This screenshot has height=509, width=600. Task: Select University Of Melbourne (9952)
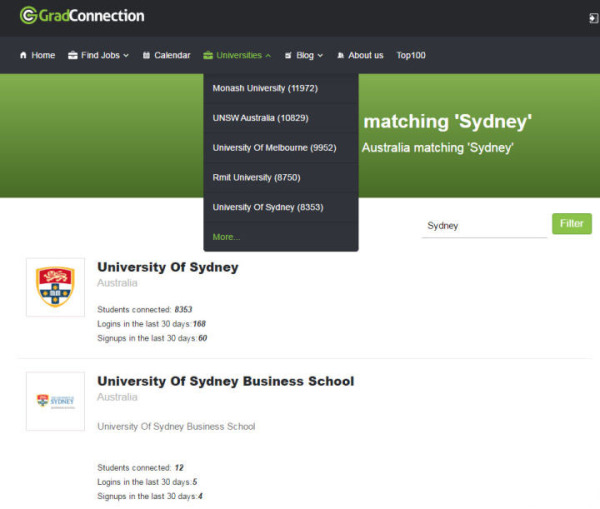[x=281, y=148]
